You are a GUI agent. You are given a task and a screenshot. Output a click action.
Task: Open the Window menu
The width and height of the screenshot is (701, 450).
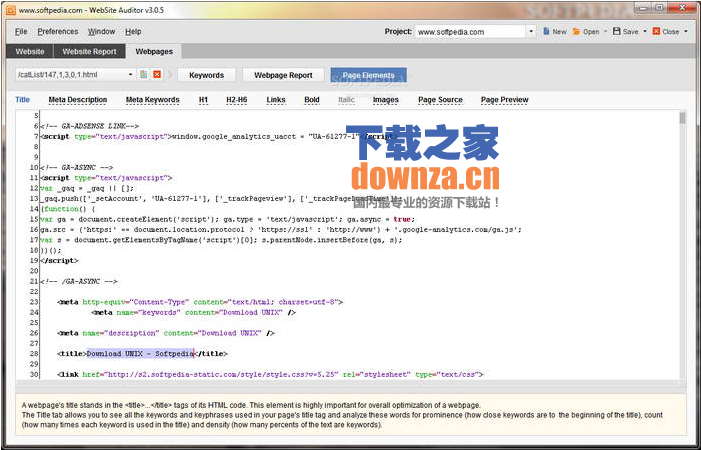[101, 31]
